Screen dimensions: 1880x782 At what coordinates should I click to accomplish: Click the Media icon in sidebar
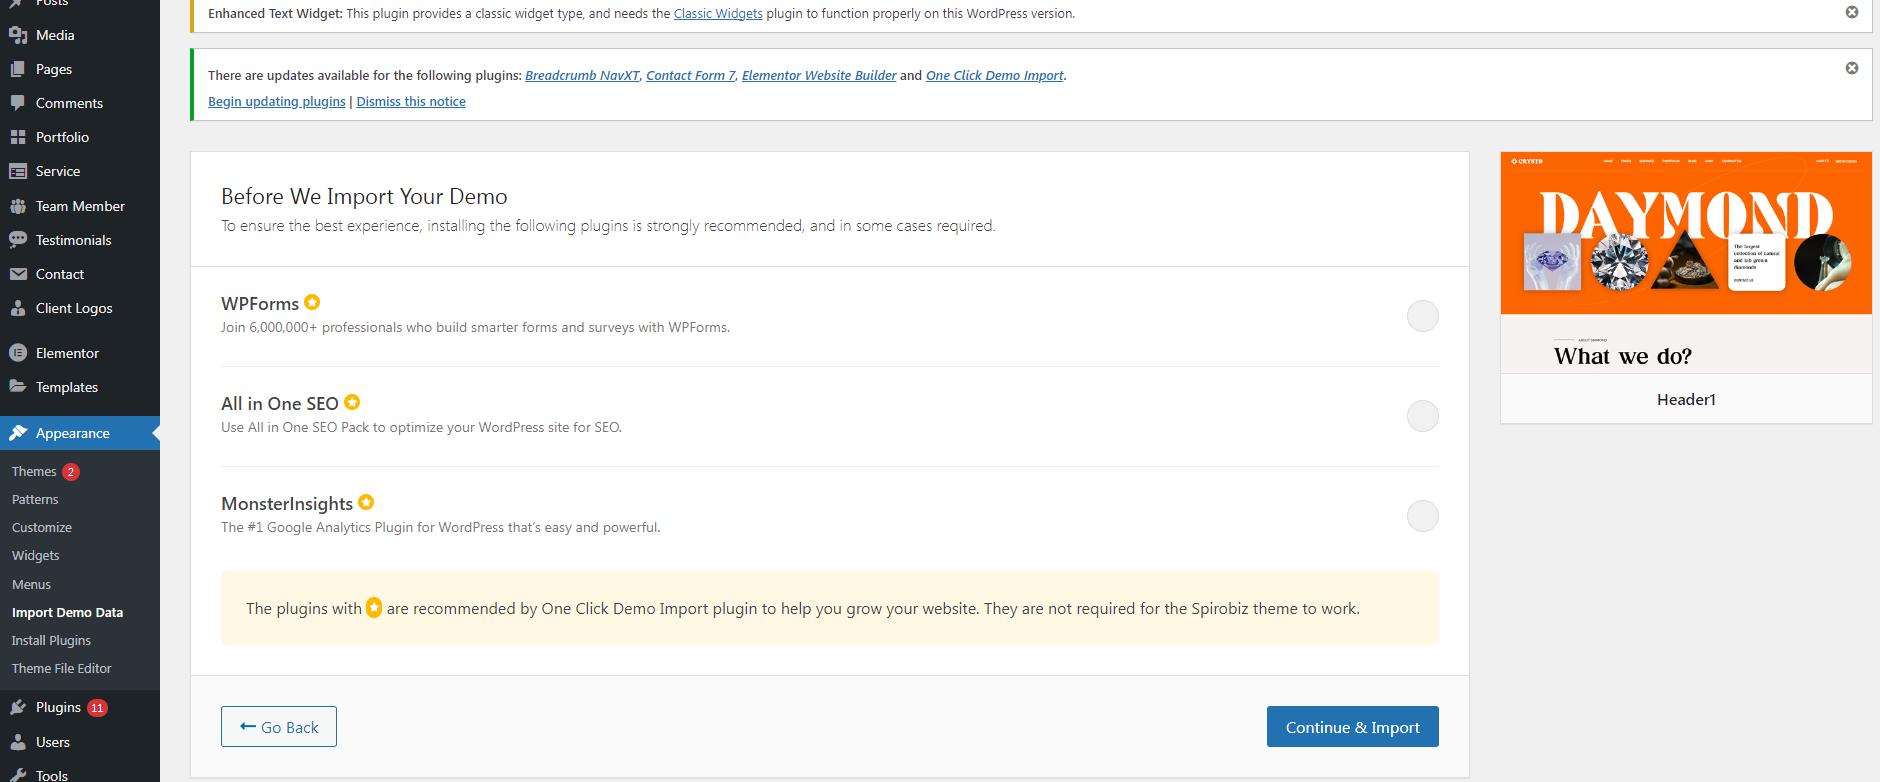18,35
